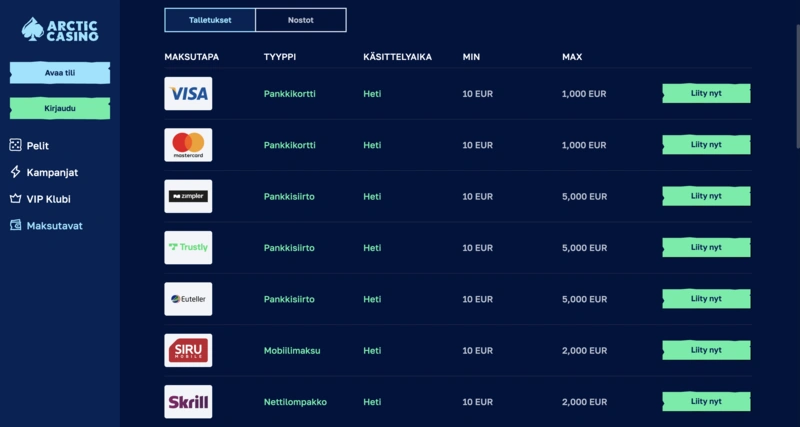
Task: Click Liity nyt for Skrill
Action: click(x=706, y=401)
